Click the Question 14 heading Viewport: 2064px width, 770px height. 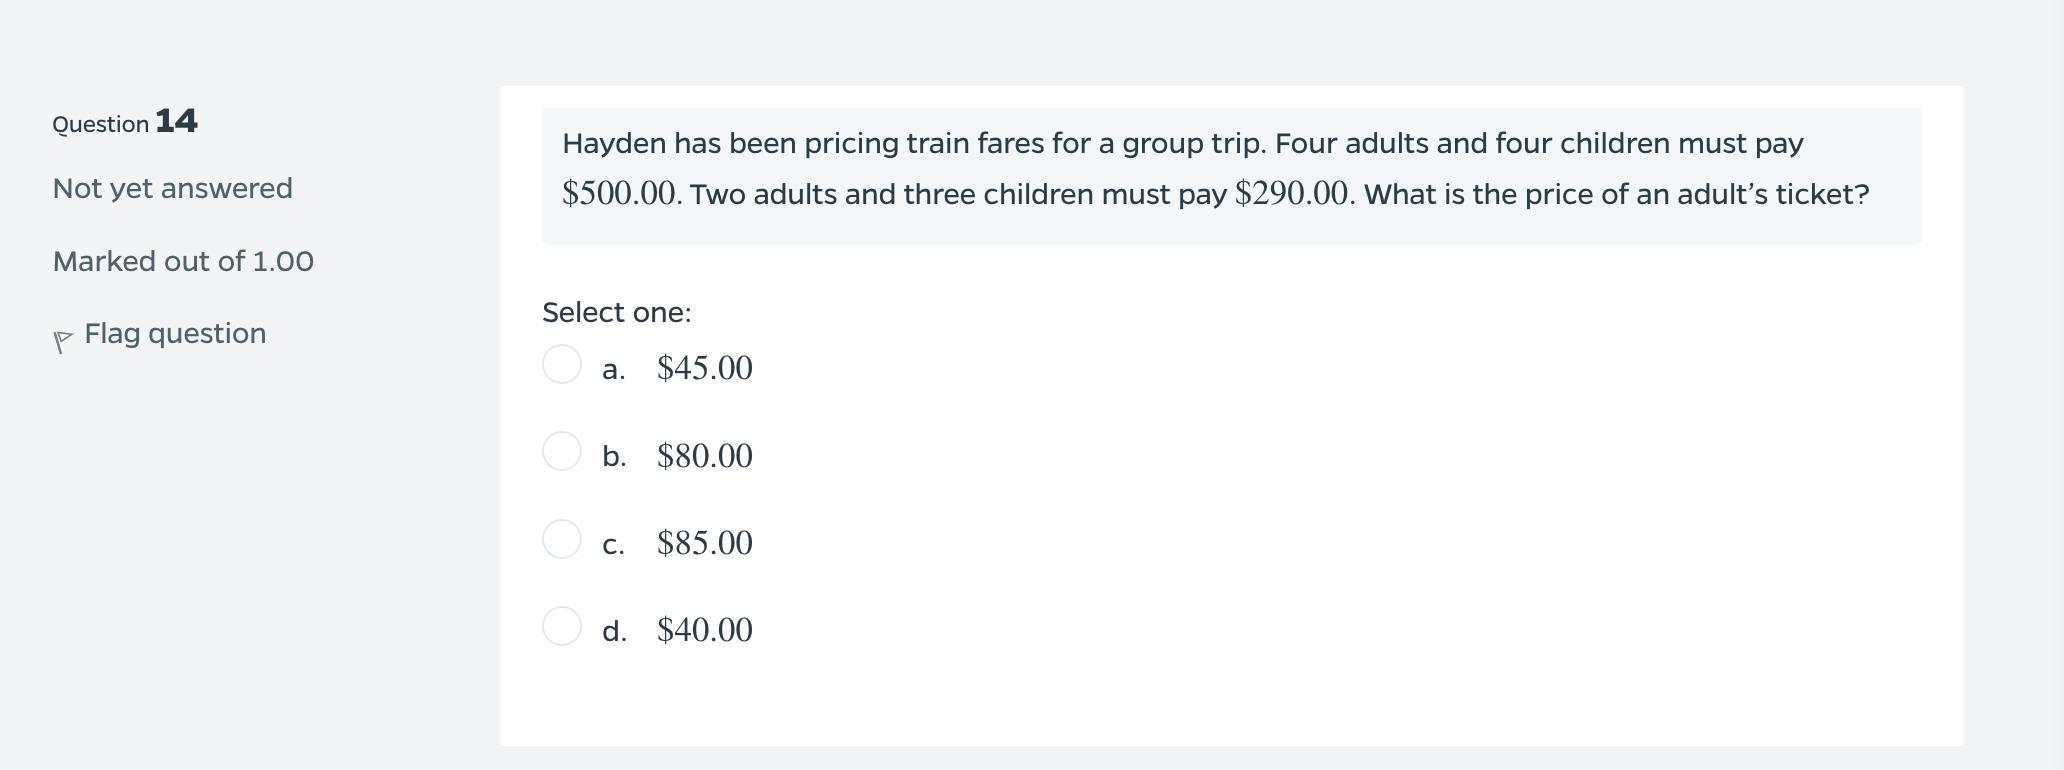125,122
